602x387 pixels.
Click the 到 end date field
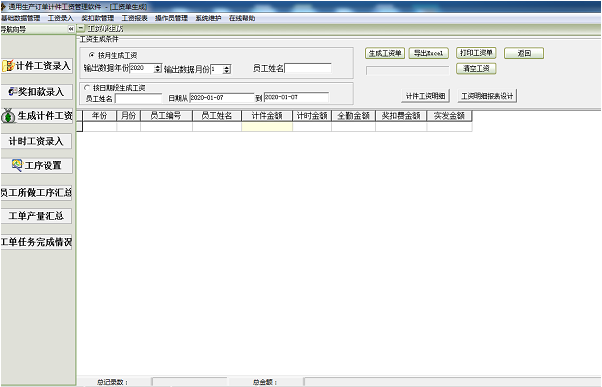click(x=296, y=97)
